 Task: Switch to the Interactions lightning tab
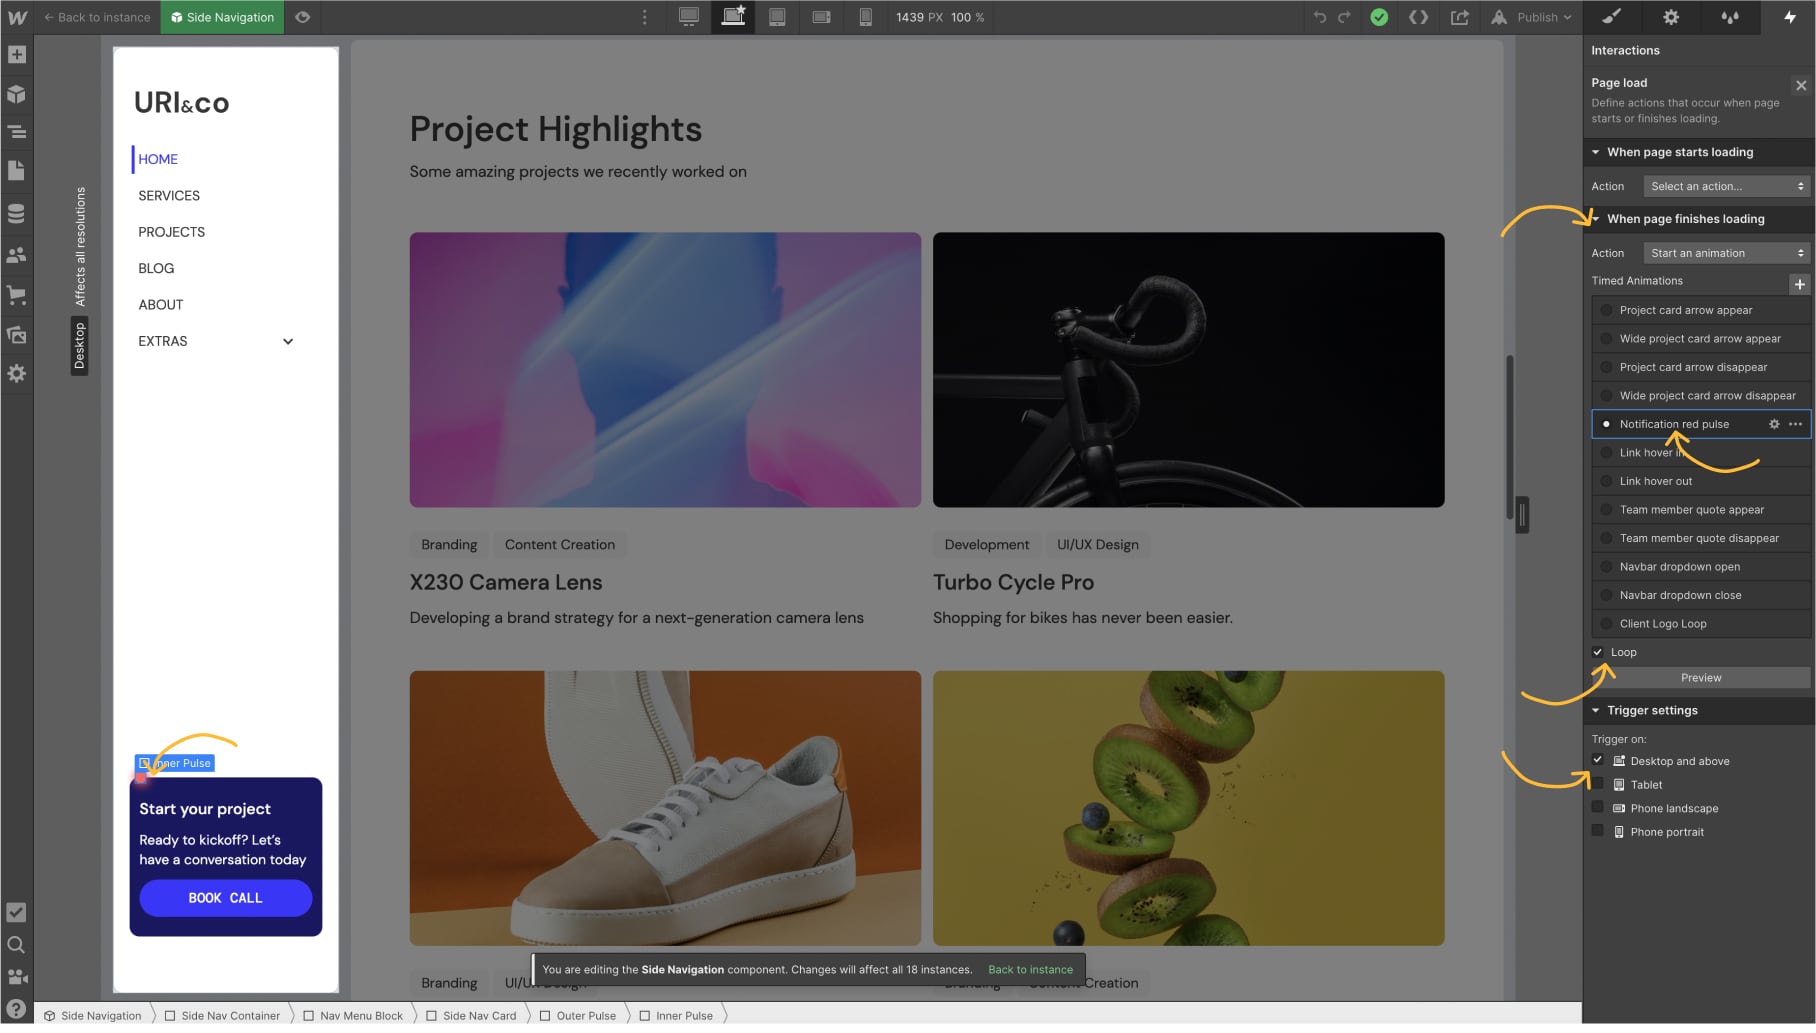click(x=1789, y=17)
